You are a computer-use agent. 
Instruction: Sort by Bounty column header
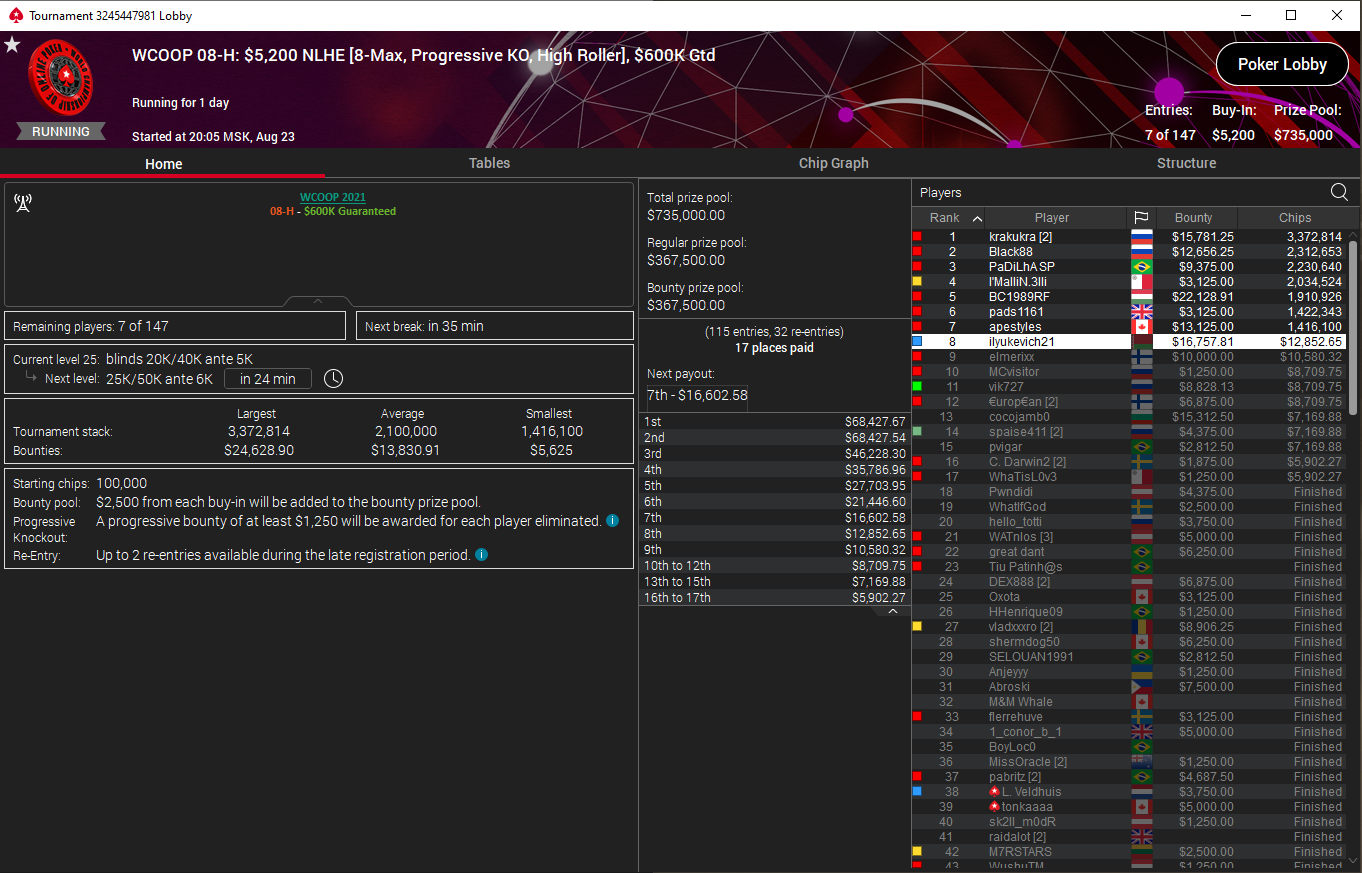[x=1193, y=218]
